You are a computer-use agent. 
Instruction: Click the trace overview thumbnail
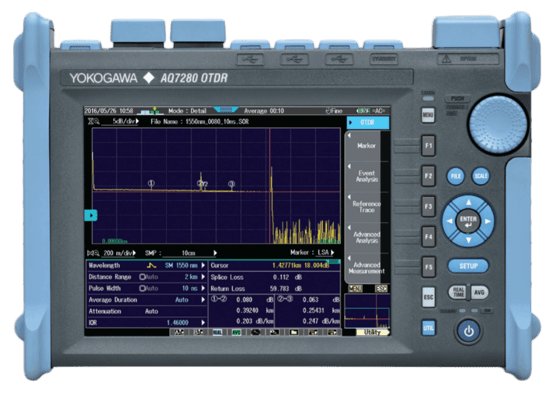point(367,311)
